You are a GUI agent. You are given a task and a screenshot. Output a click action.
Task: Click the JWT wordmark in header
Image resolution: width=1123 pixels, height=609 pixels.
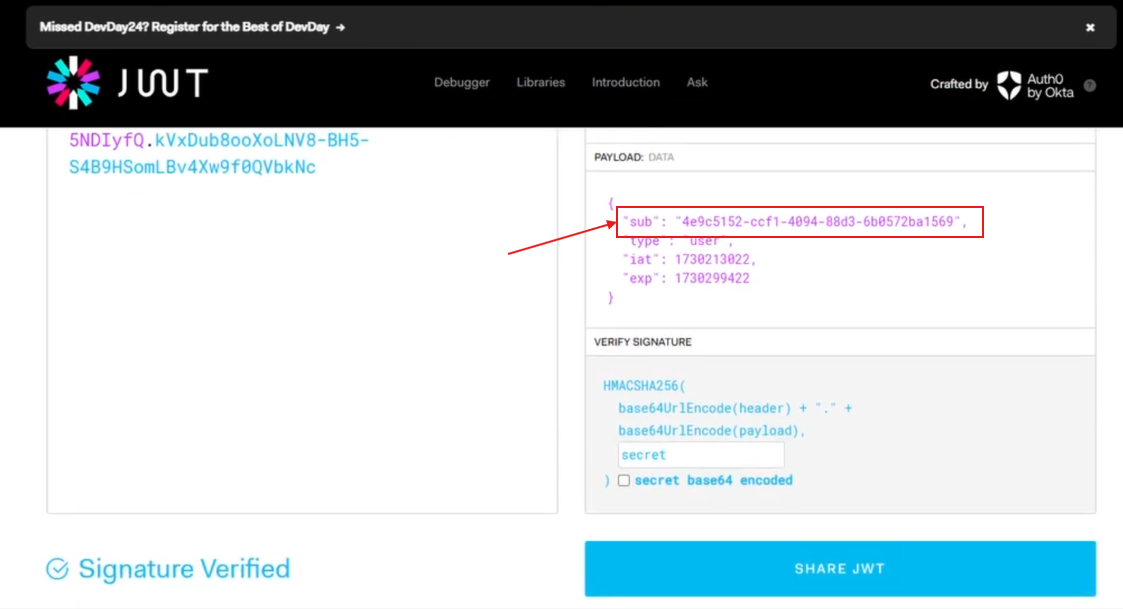[x=163, y=83]
